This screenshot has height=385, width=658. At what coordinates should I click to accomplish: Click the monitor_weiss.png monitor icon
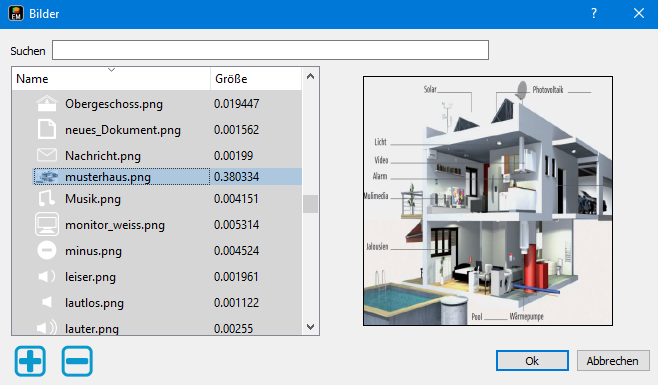(x=47, y=225)
